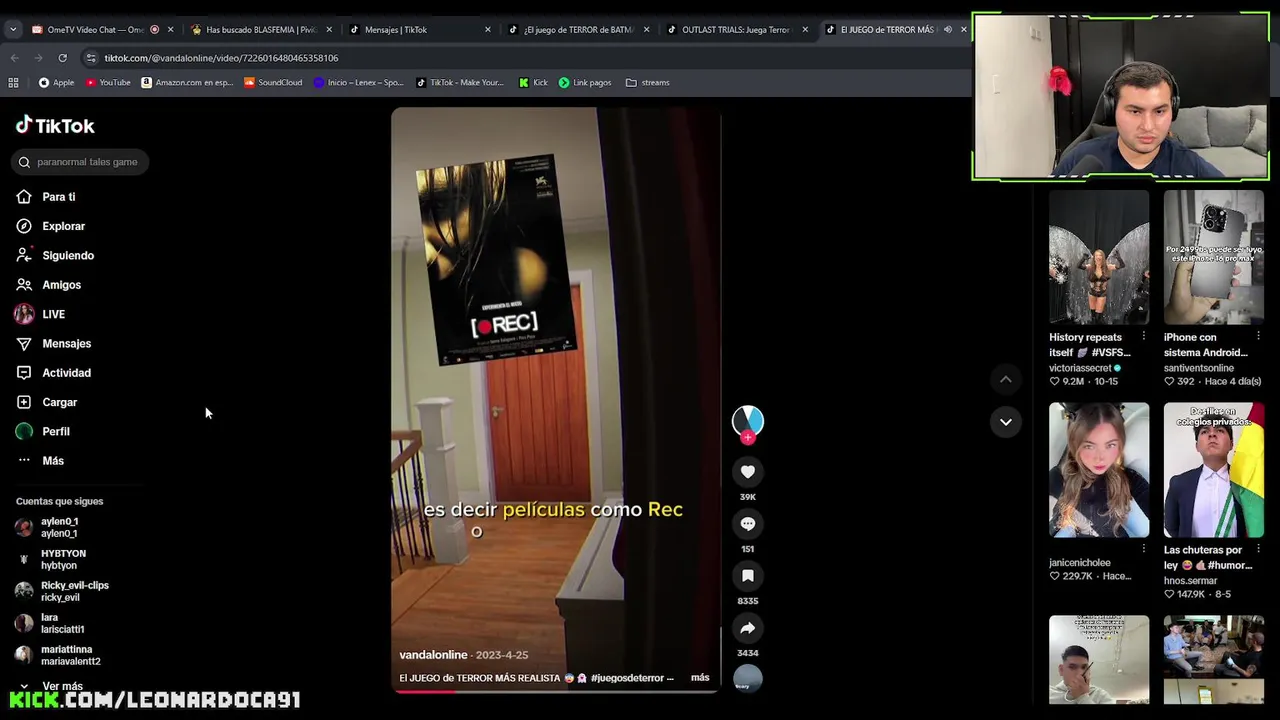The width and height of the screenshot is (1280, 720).
Task: Click the tiktok.com address bar URL
Action: click(x=221, y=58)
